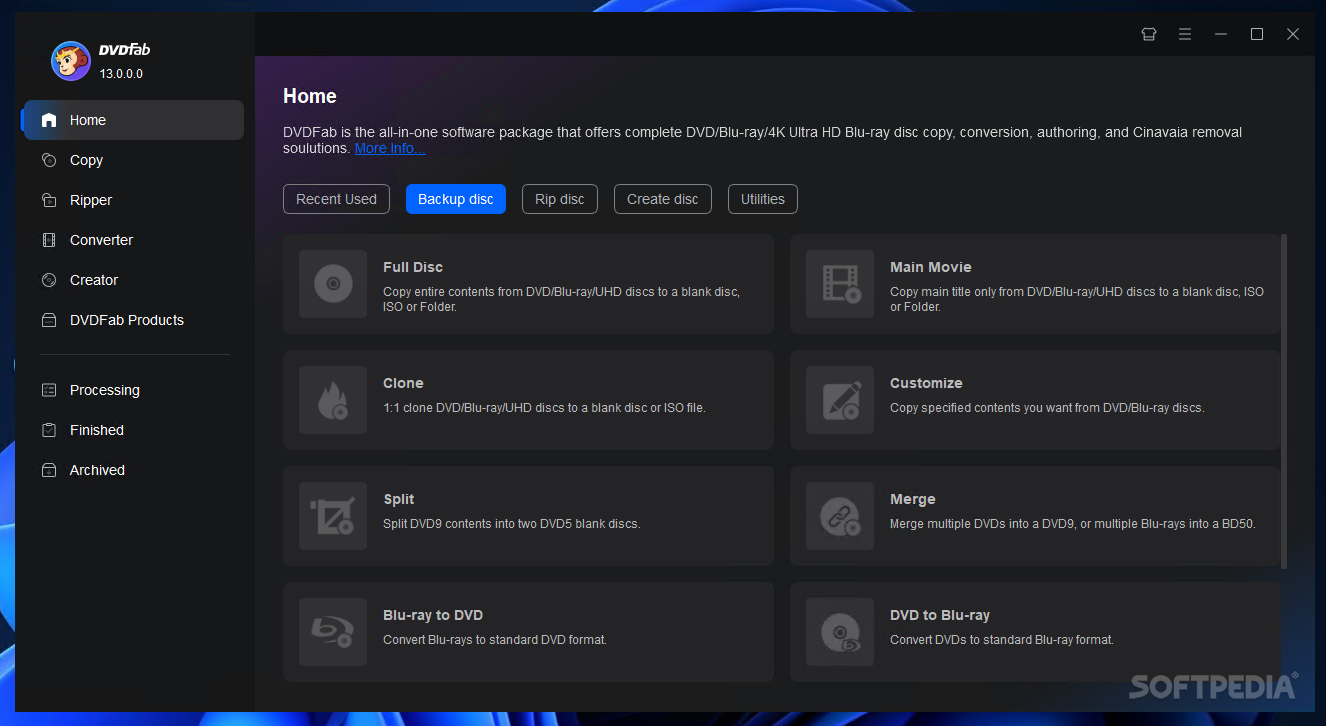The image size is (1326, 726).
Task: Choose the Main Movie copy mode title
Action: point(931,267)
